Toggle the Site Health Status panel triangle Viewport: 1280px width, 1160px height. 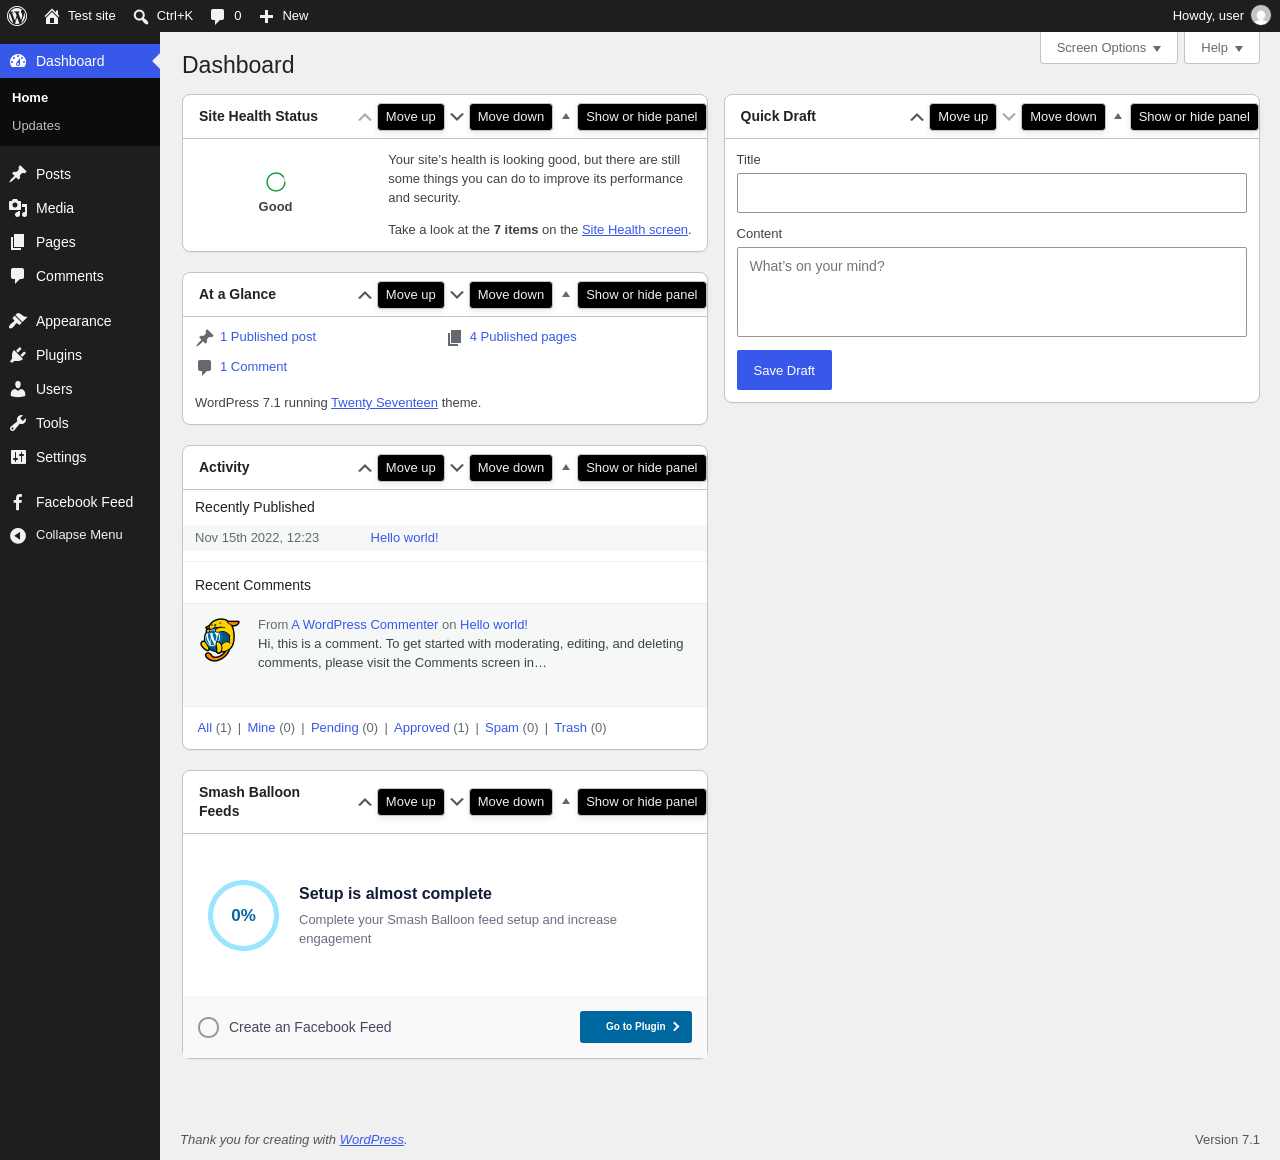566,117
